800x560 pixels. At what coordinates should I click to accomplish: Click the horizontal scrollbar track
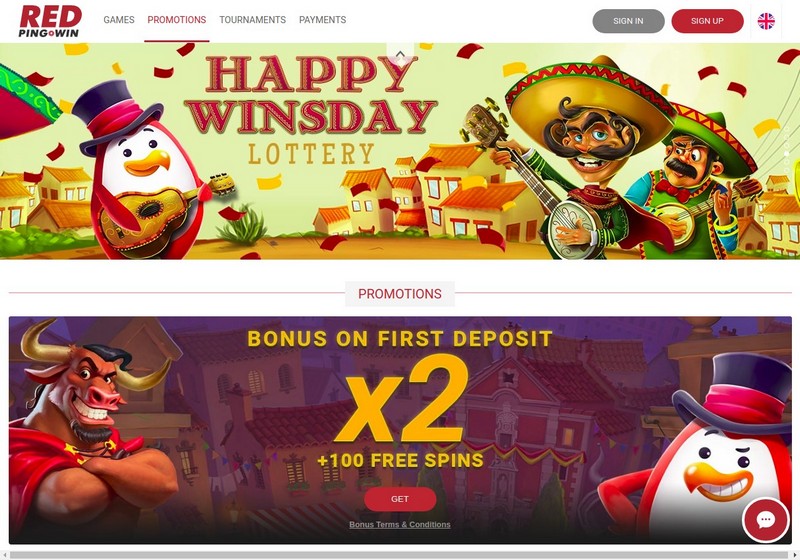[x=399, y=555]
